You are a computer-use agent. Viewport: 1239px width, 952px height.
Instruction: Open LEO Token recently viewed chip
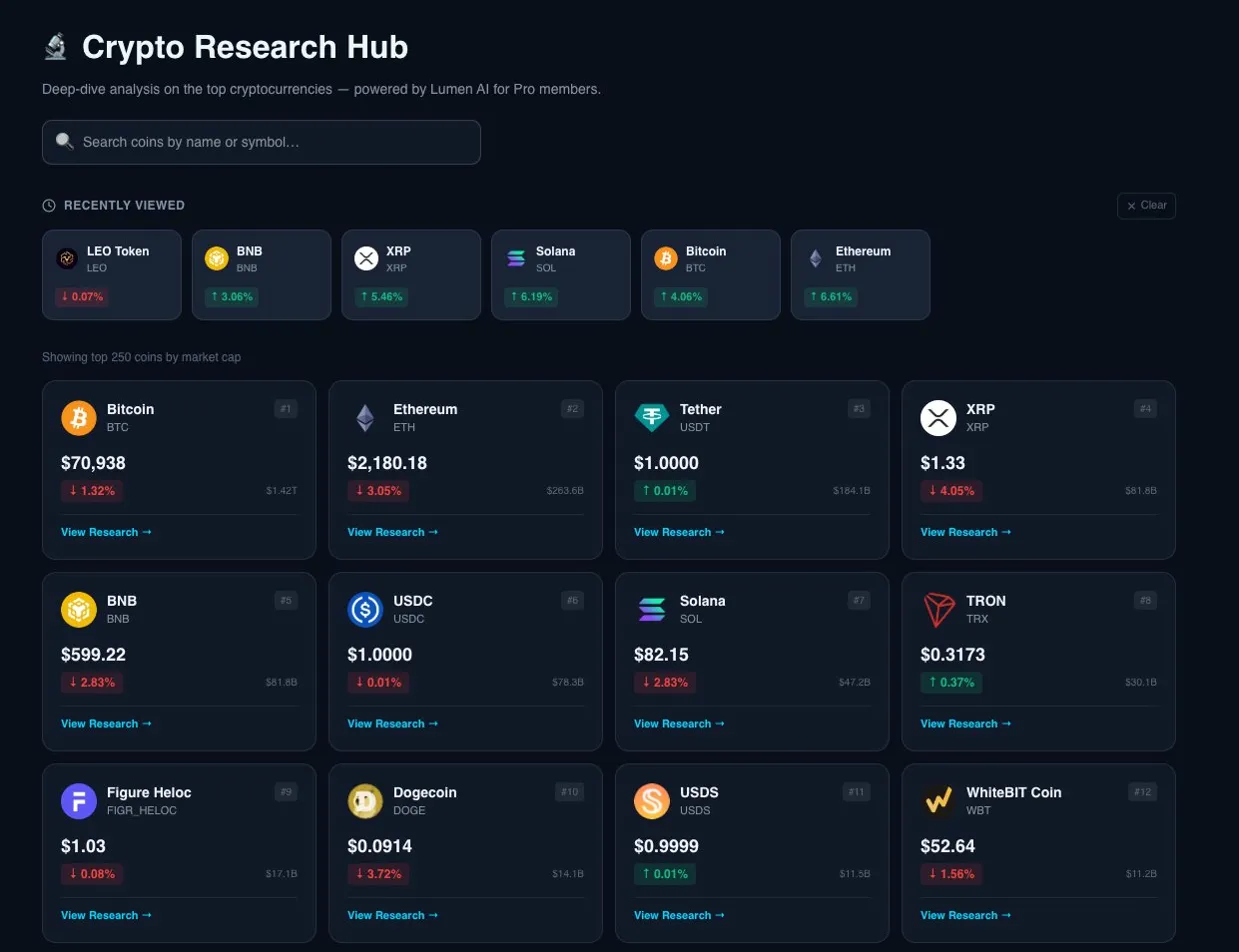pyautogui.click(x=112, y=275)
